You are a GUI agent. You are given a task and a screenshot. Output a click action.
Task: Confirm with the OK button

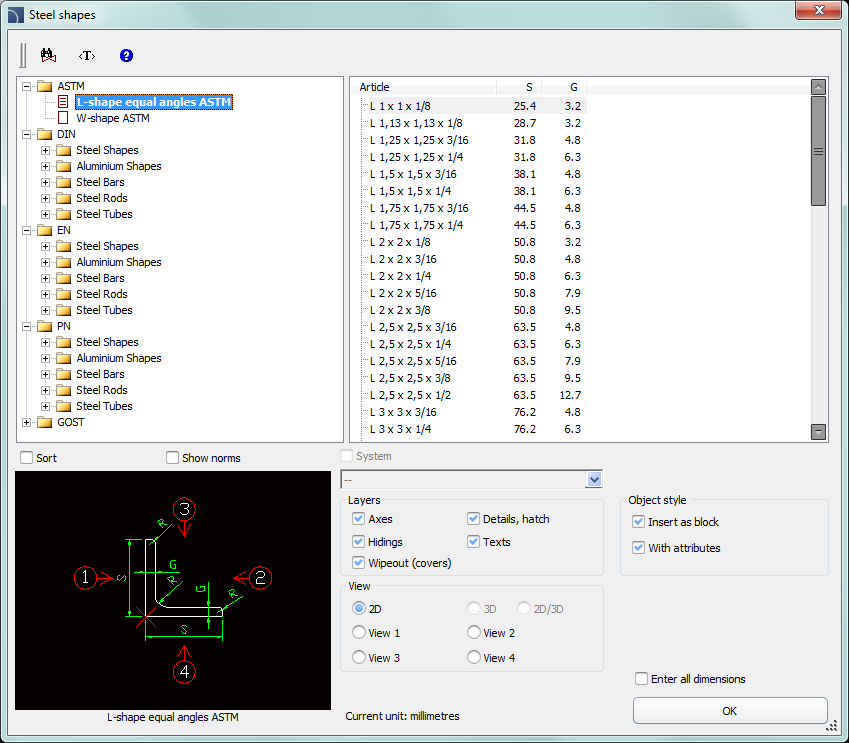[x=730, y=711]
